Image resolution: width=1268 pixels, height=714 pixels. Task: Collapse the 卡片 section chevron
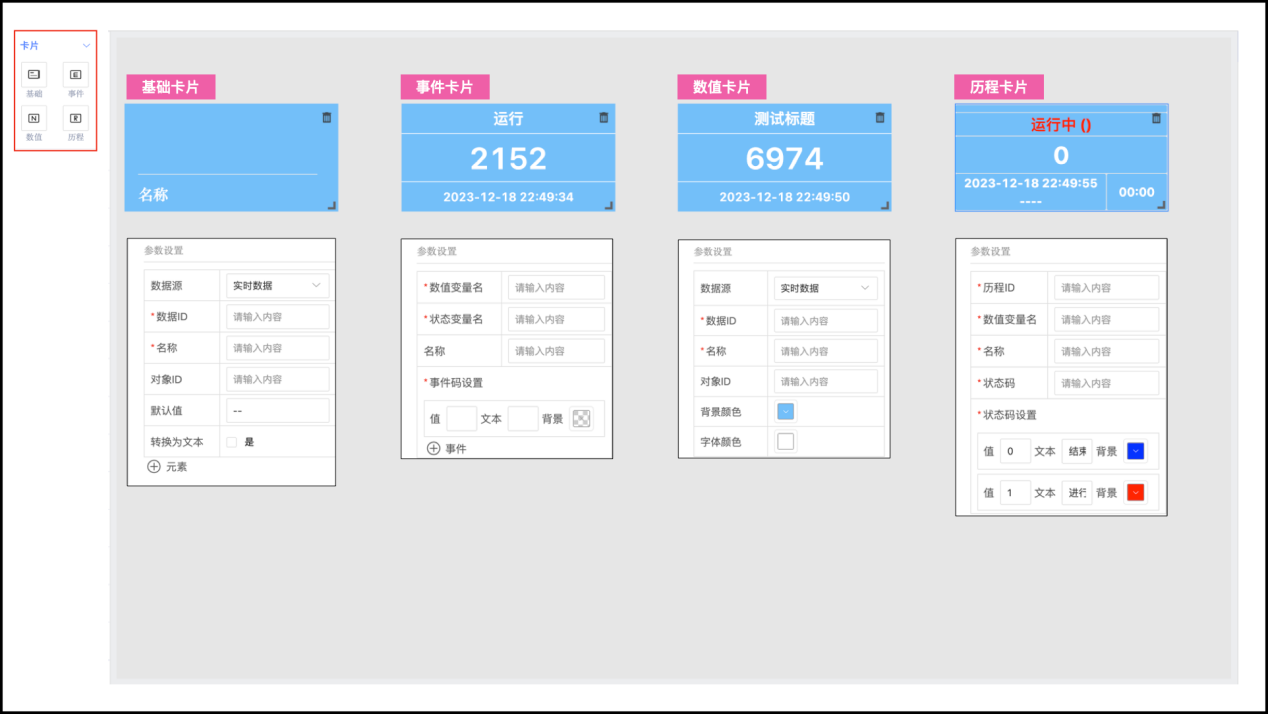click(x=87, y=46)
